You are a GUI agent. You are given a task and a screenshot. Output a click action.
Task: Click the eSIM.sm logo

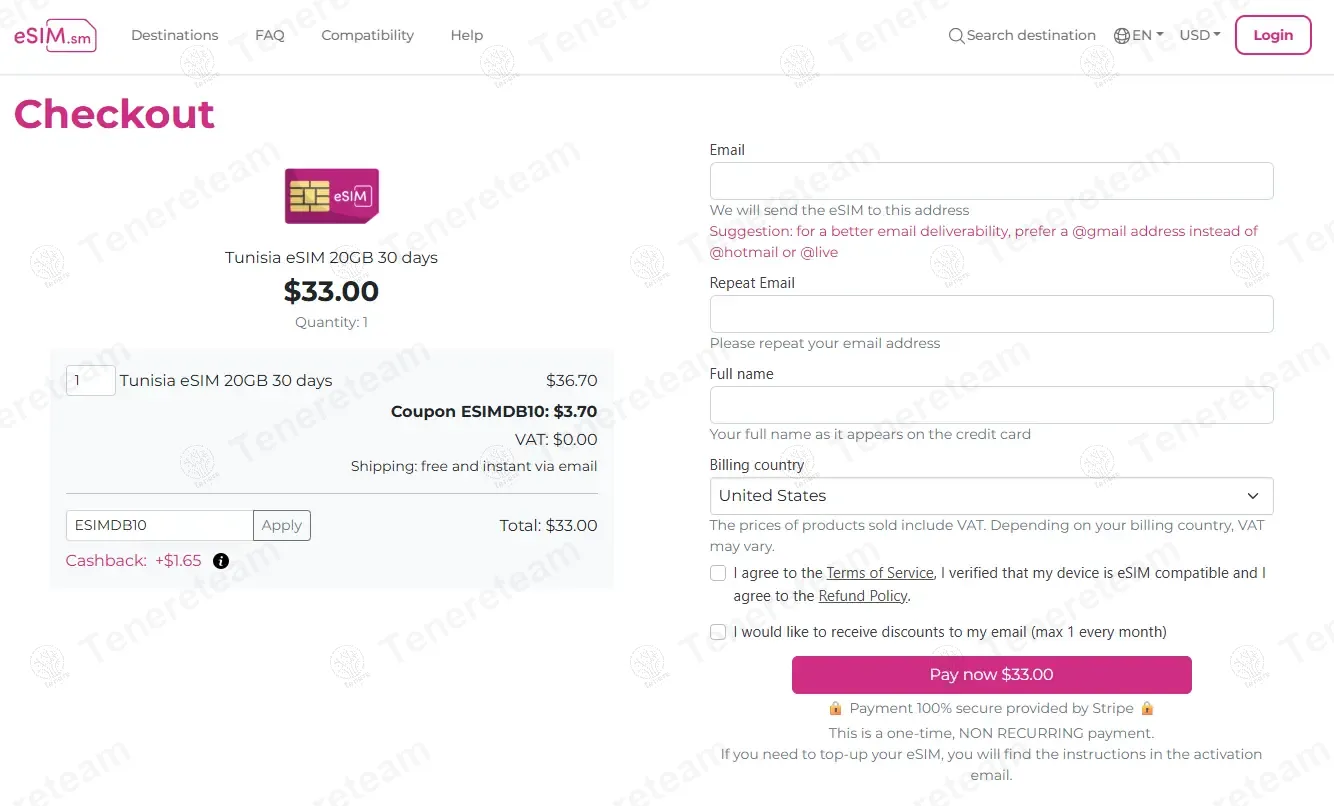55,35
